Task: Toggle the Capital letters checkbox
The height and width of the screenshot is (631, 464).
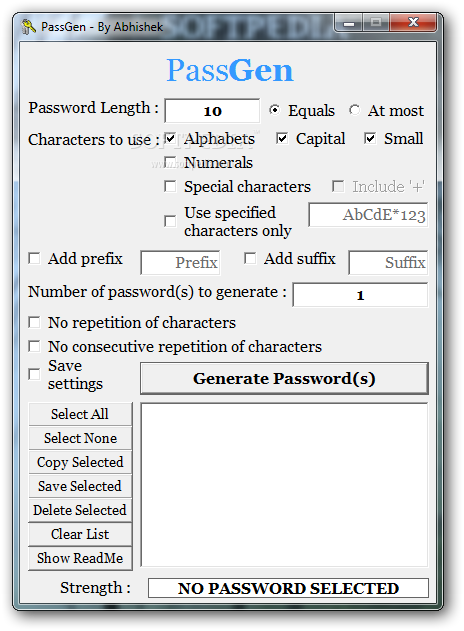Action: pos(282,139)
